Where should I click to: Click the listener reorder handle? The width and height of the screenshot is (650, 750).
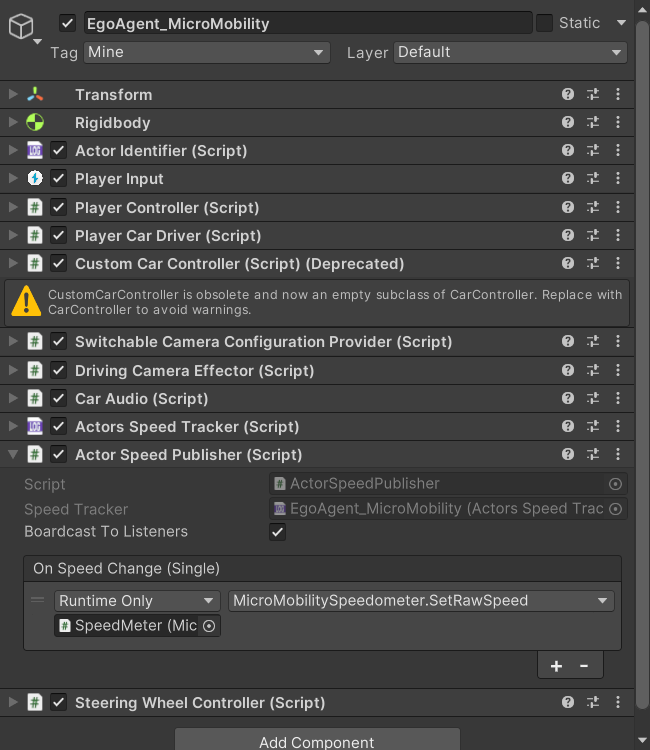(37, 600)
